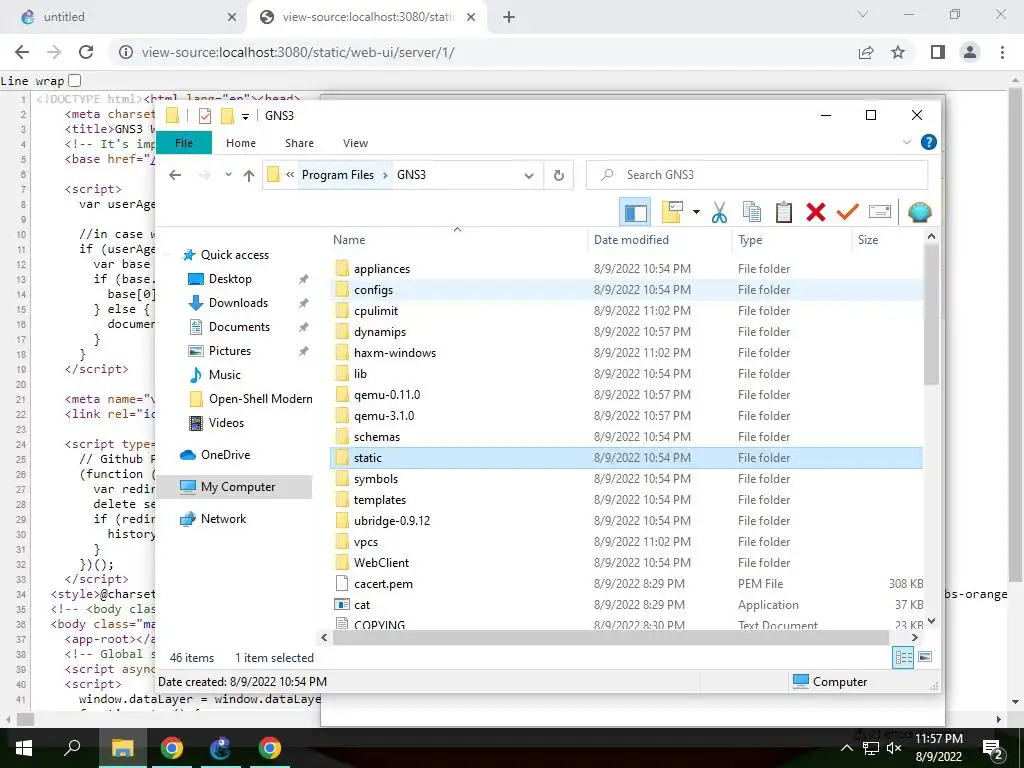Select Music in the navigation pane
Image resolution: width=1024 pixels, height=768 pixels.
click(x=225, y=375)
